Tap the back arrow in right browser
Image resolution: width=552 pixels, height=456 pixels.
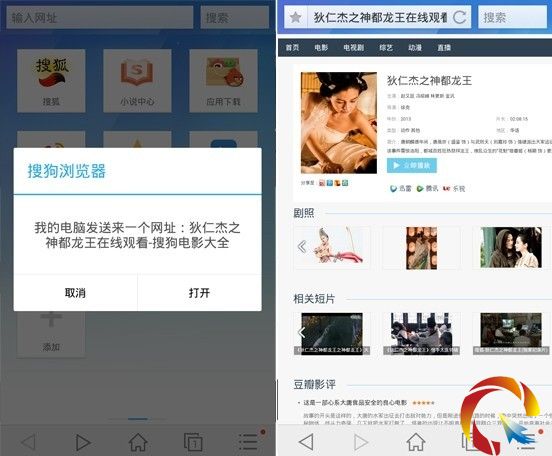(306, 442)
